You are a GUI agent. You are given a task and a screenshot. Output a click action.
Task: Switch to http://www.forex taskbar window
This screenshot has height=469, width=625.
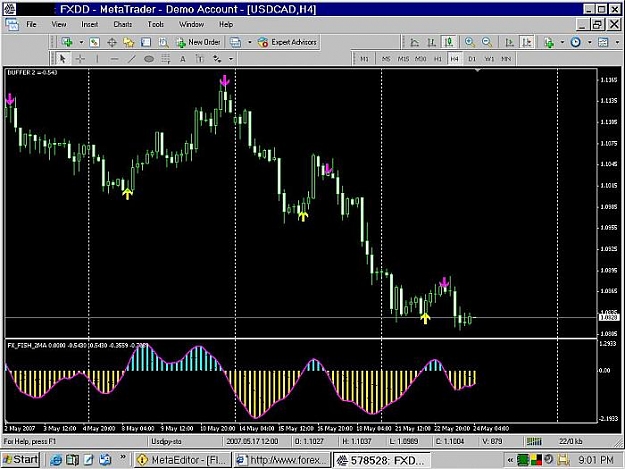(x=282, y=460)
